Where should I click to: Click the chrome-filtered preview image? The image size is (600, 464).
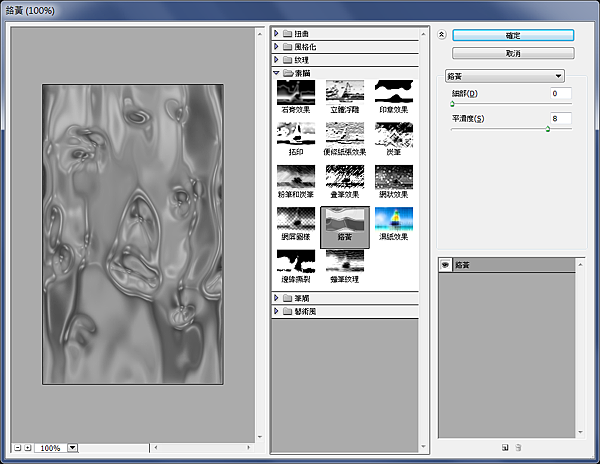(133, 234)
